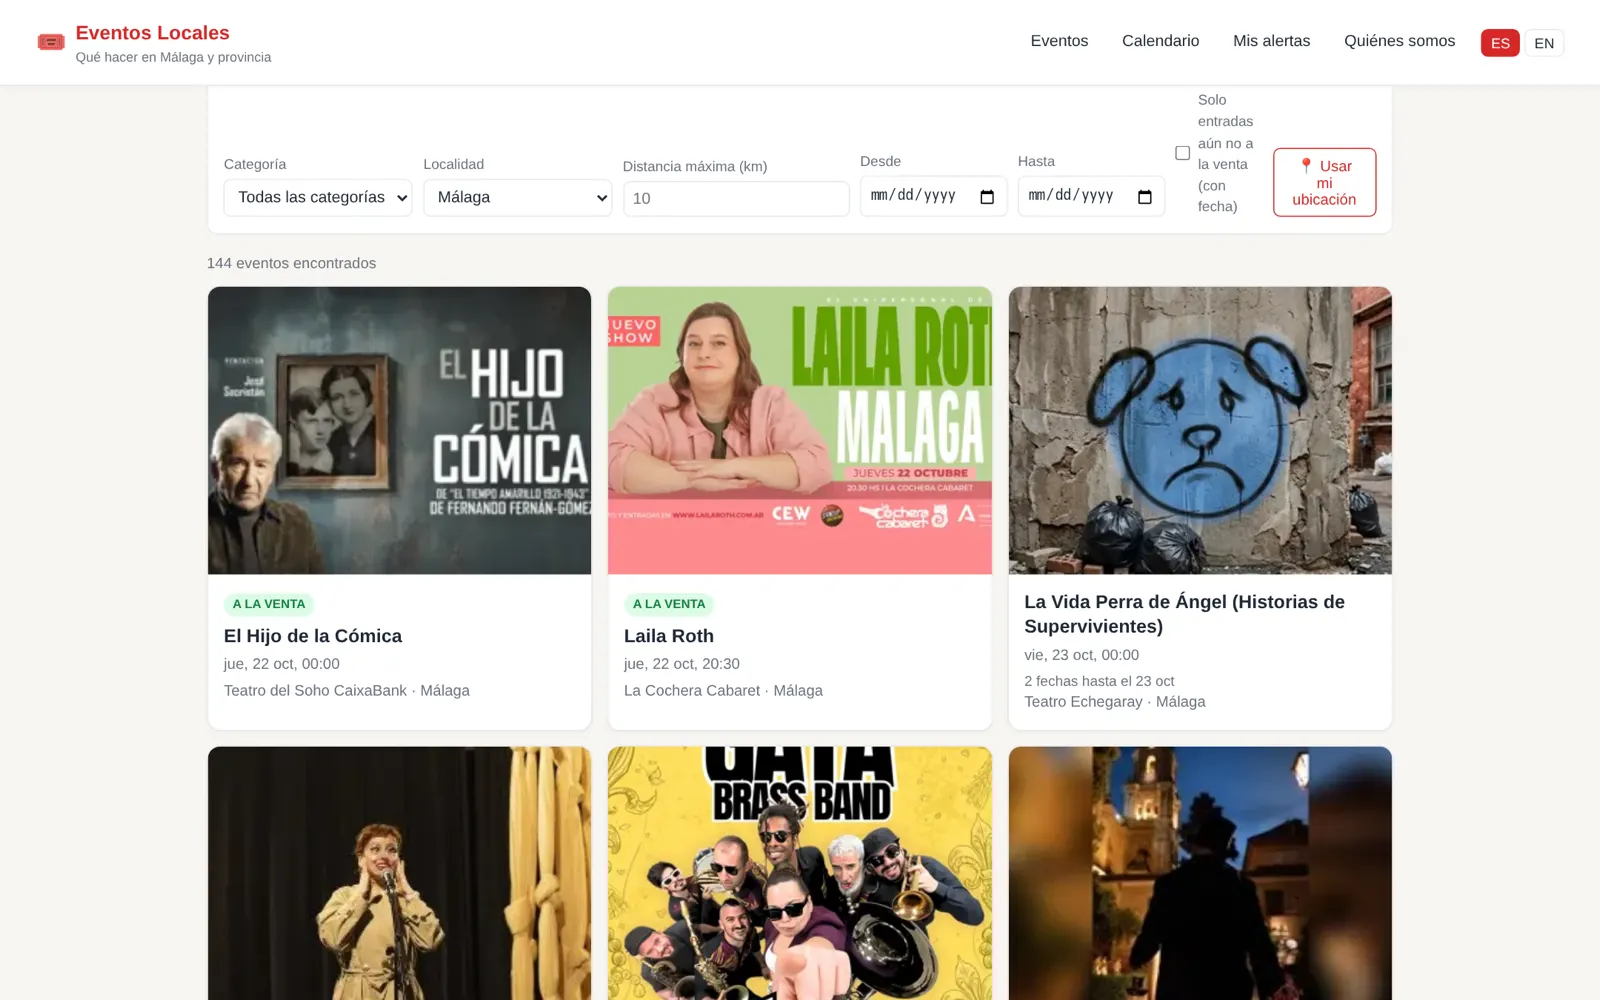
Task: Open the blue sad dog graffiti image
Action: pyautogui.click(x=1200, y=430)
